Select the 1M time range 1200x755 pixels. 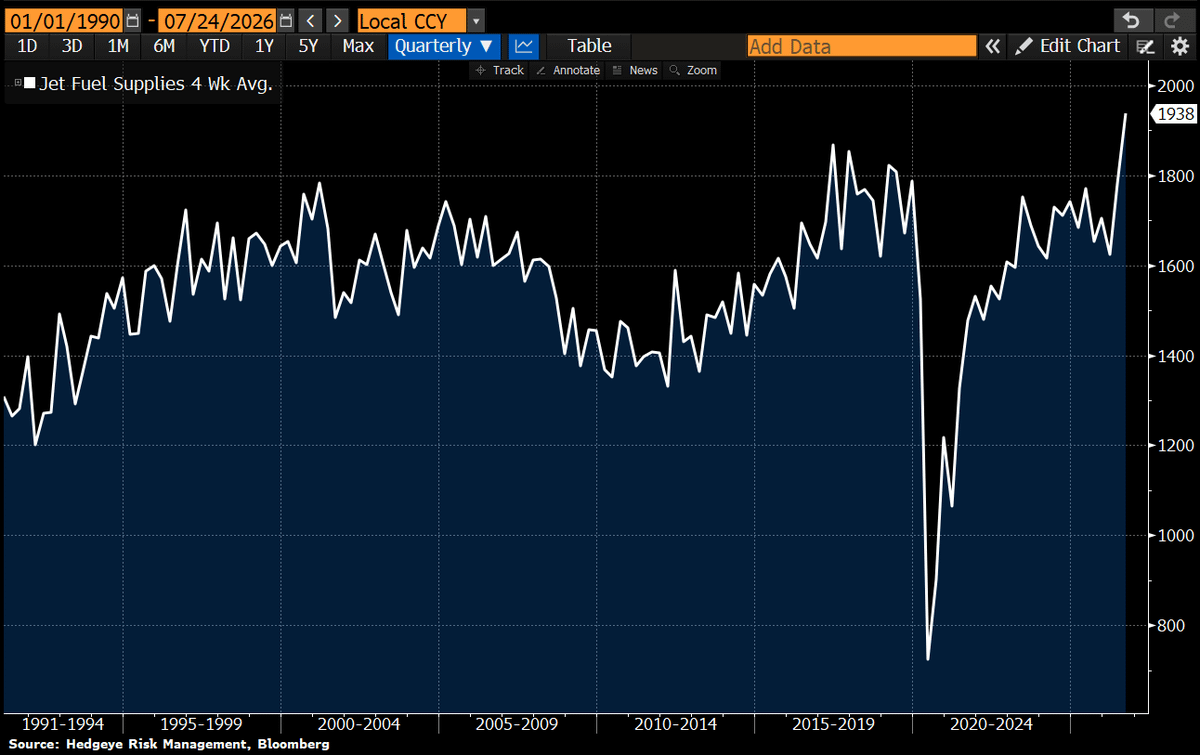pos(118,46)
